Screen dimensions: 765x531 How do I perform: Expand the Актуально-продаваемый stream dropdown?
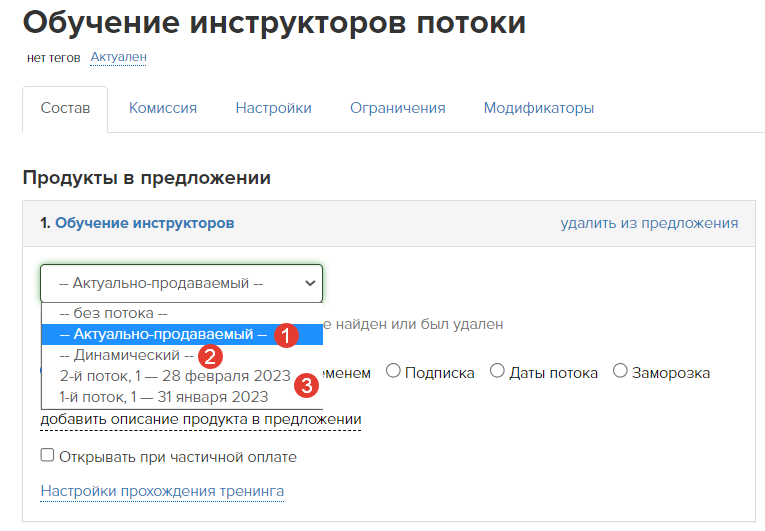coord(181,283)
